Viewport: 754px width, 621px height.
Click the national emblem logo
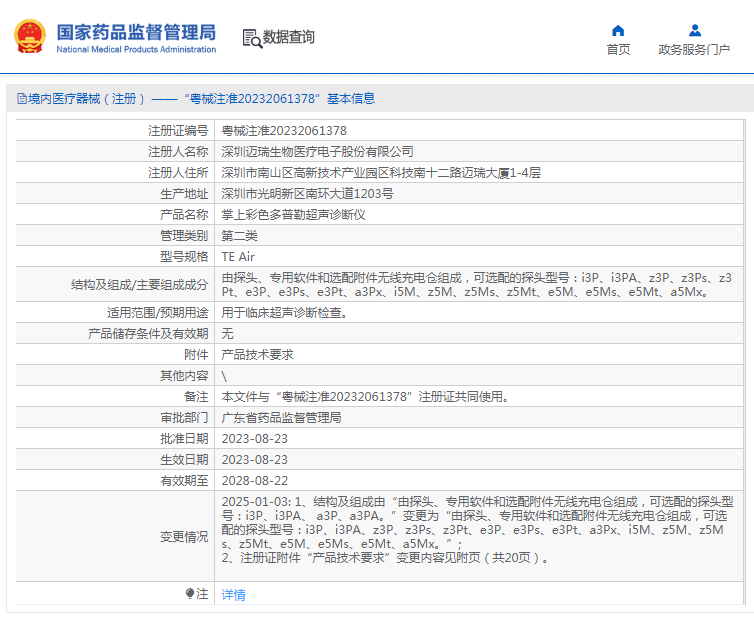tap(30, 36)
